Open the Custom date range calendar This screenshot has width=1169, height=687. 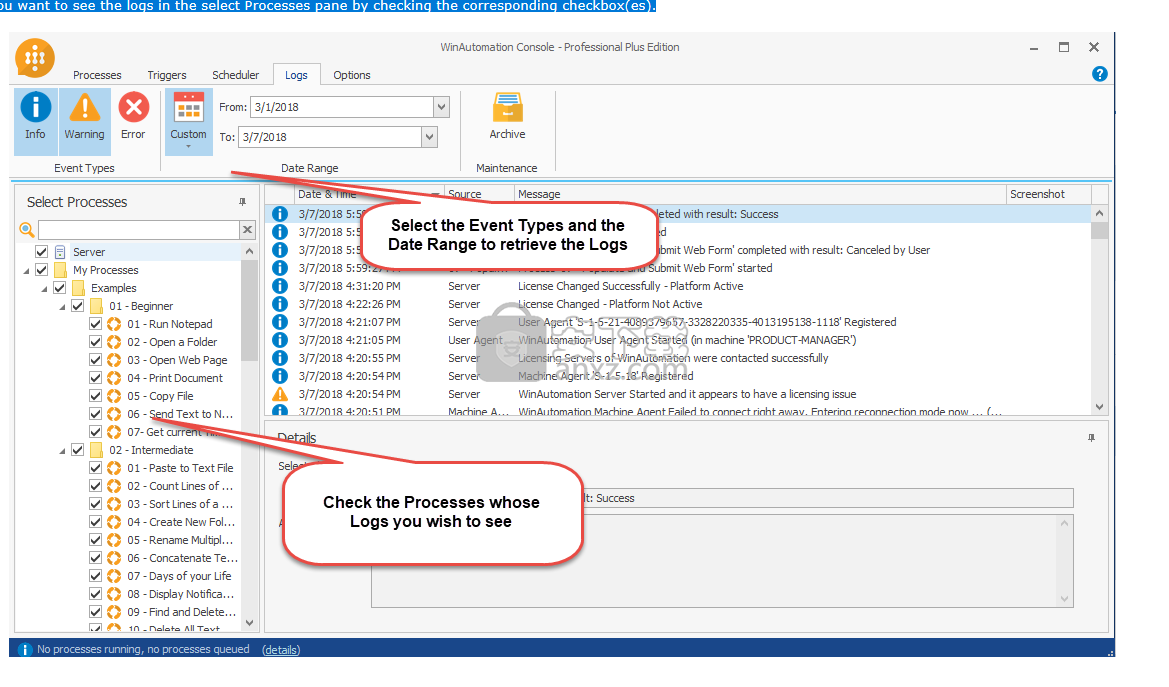click(189, 121)
